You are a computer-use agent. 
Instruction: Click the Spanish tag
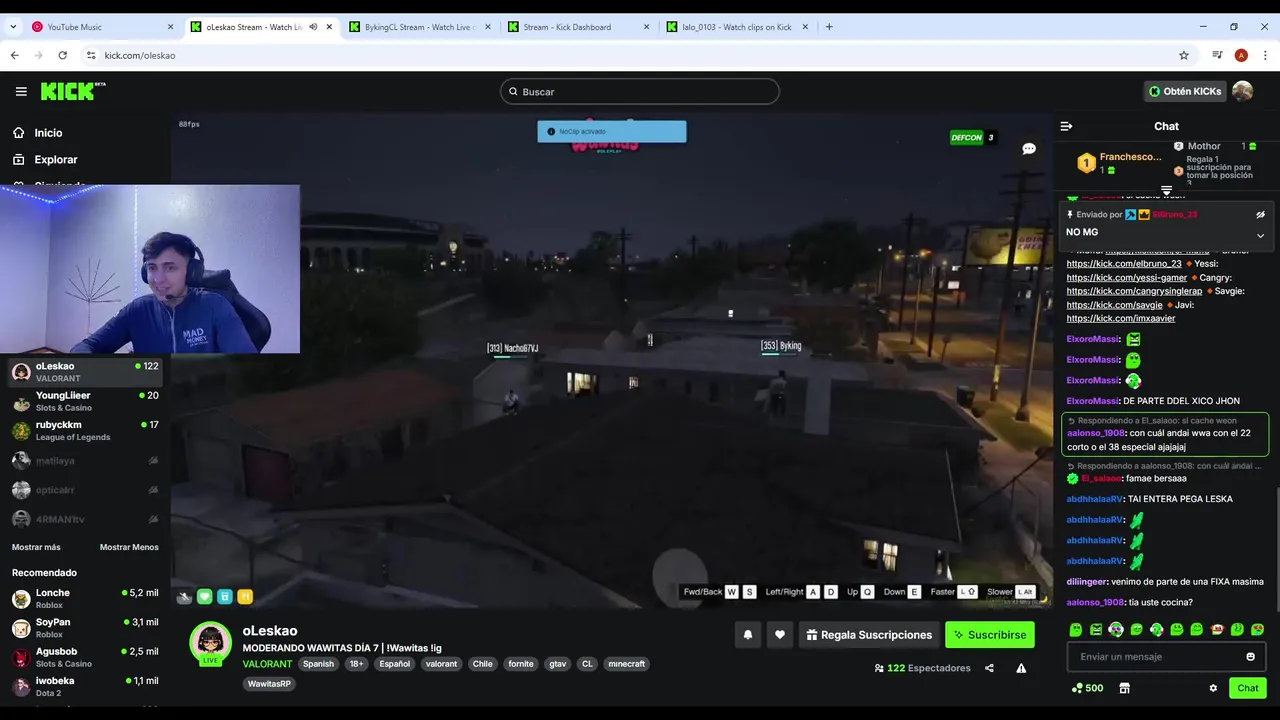point(318,664)
